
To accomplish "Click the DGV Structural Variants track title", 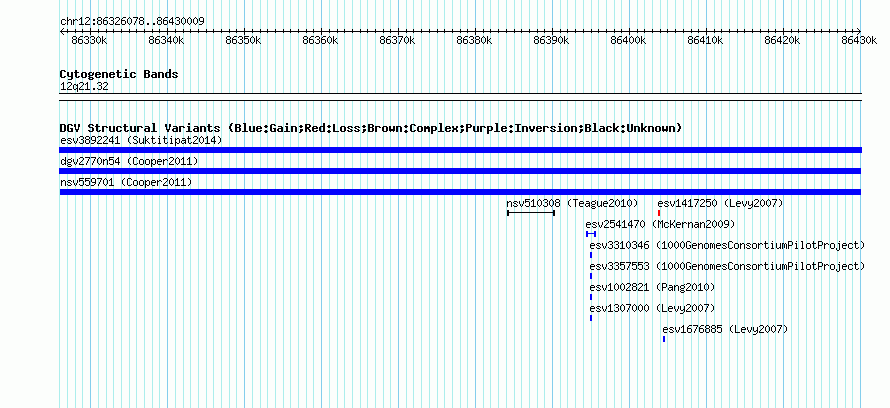I will (x=371, y=128).
